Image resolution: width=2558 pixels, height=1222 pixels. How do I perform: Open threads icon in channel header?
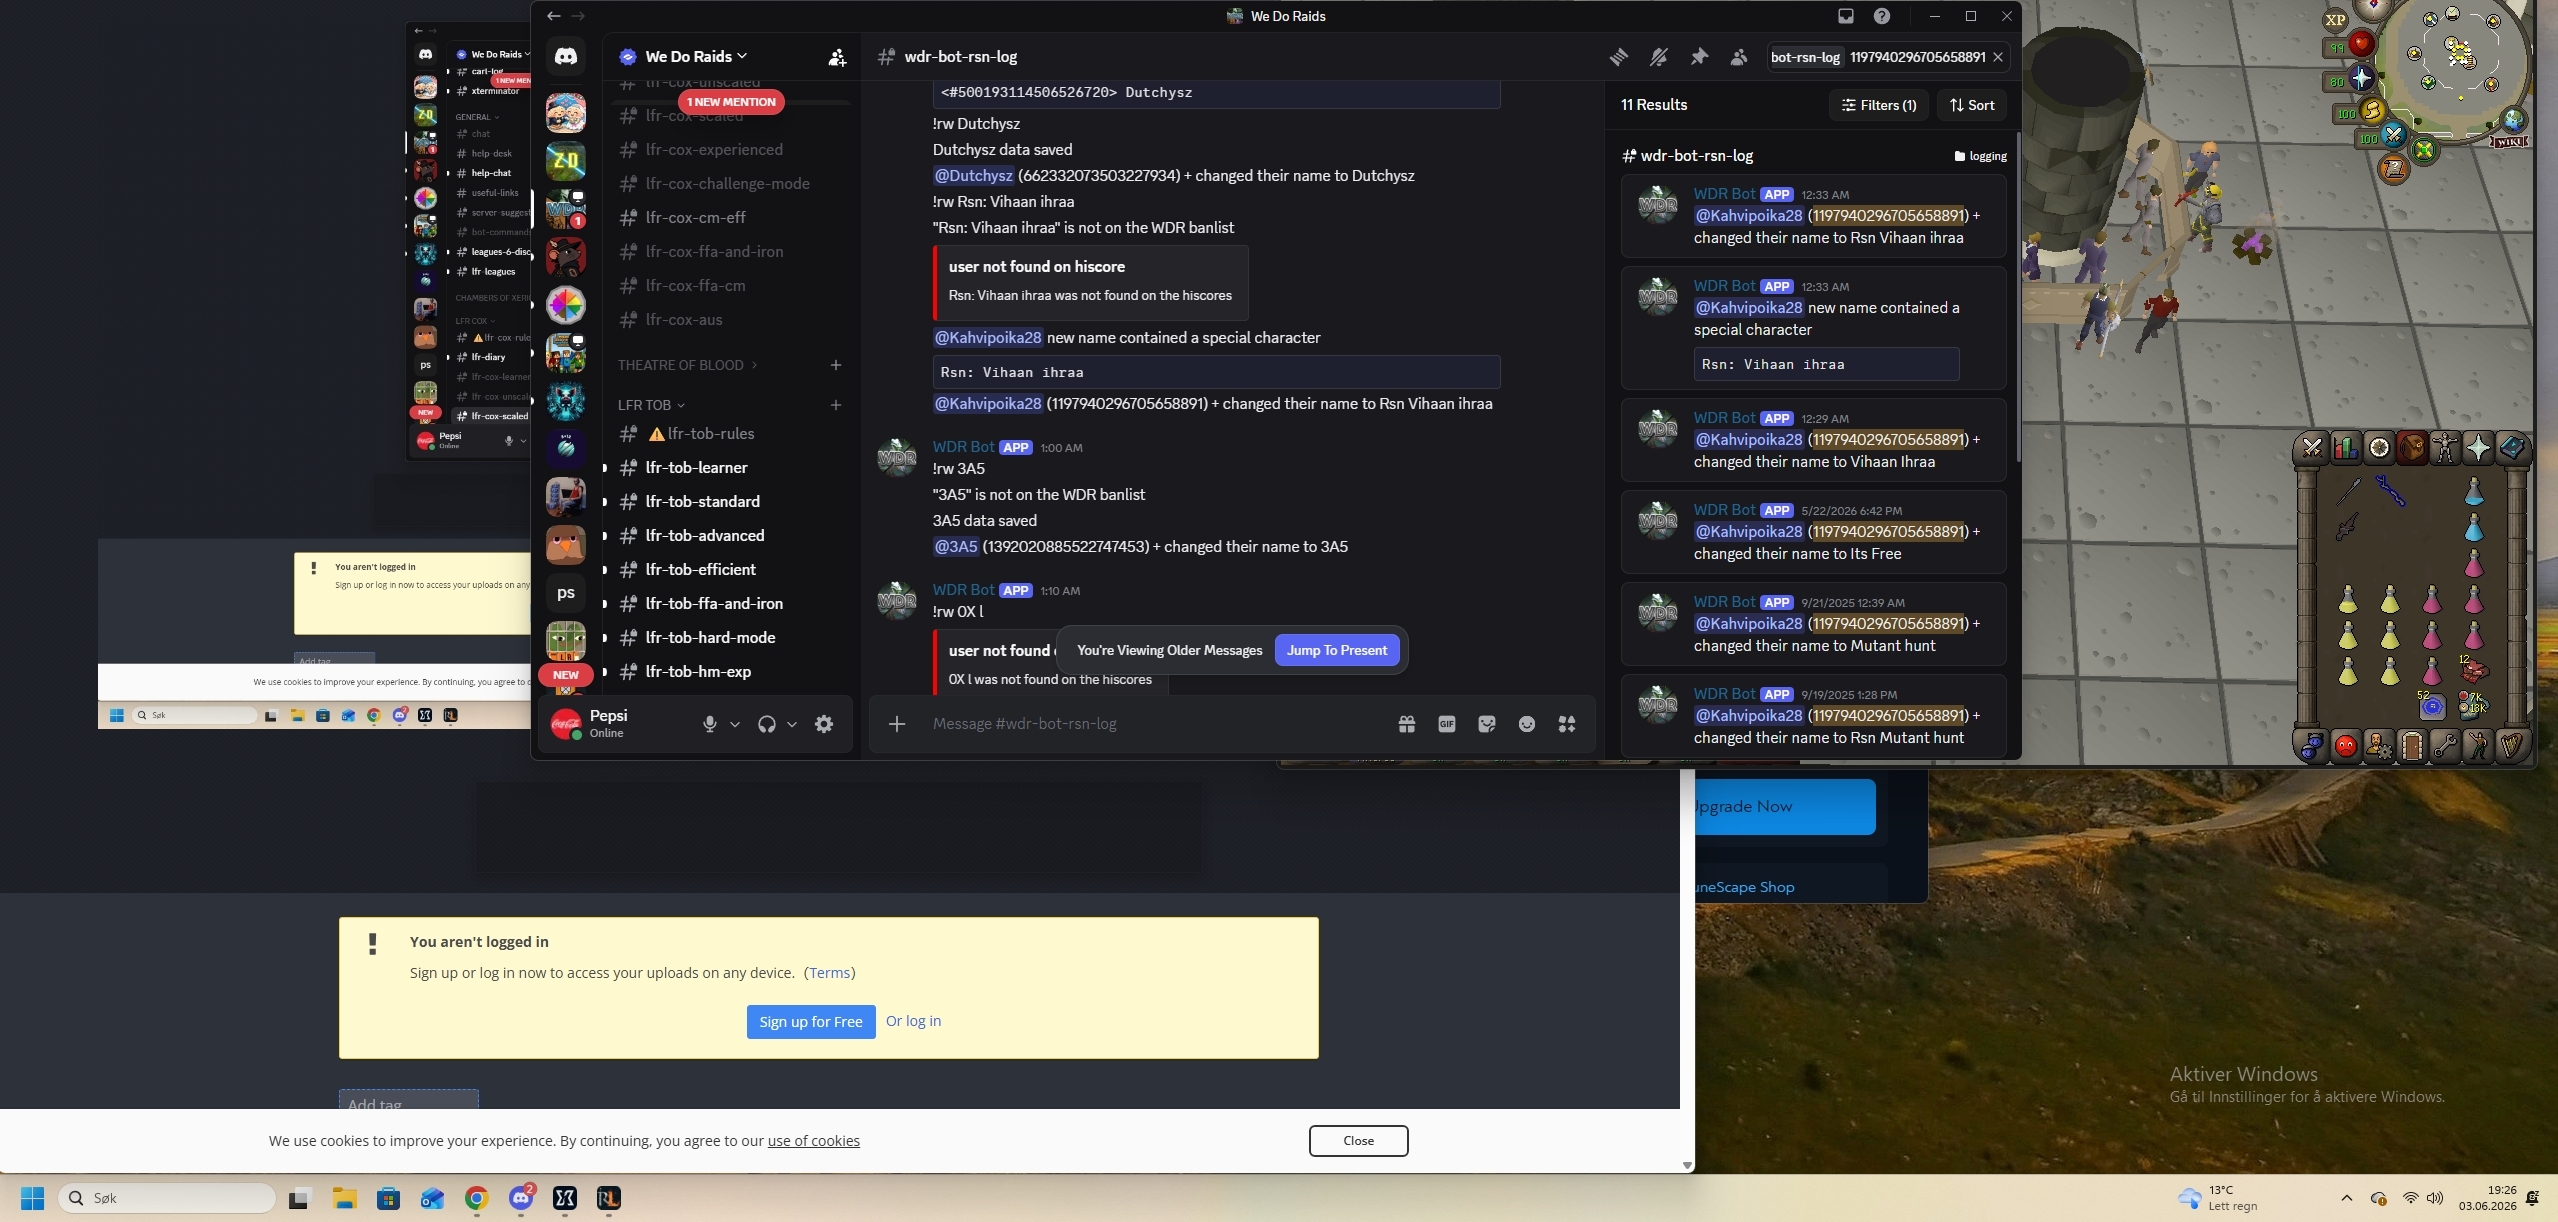(1619, 57)
